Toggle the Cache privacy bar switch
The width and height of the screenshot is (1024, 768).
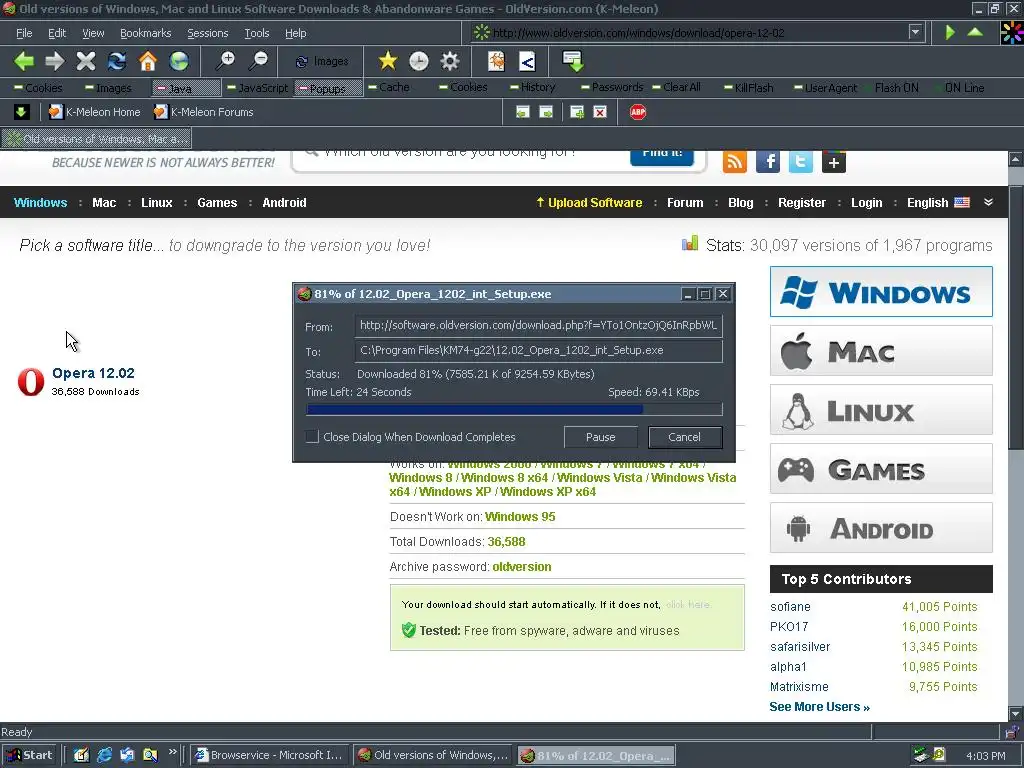(389, 88)
